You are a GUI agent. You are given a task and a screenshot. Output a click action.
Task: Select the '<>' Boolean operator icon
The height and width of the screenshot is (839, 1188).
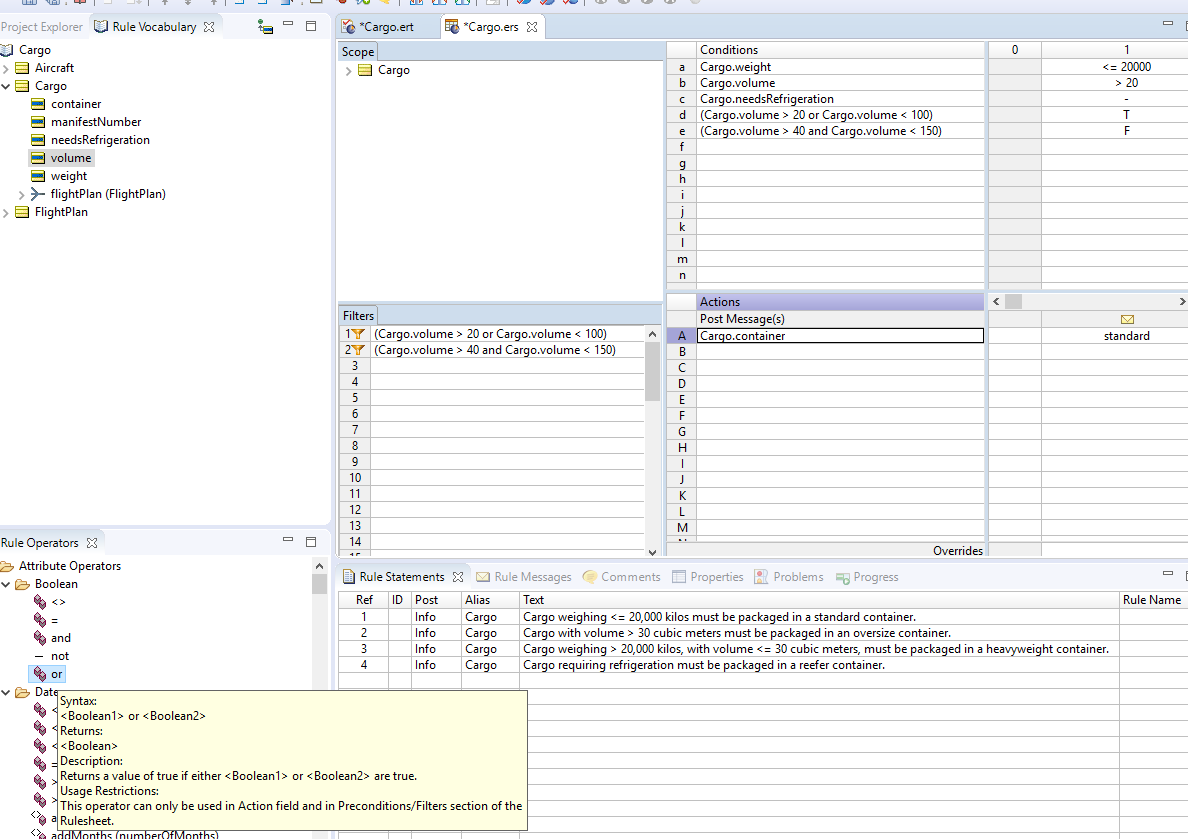click(x=40, y=602)
